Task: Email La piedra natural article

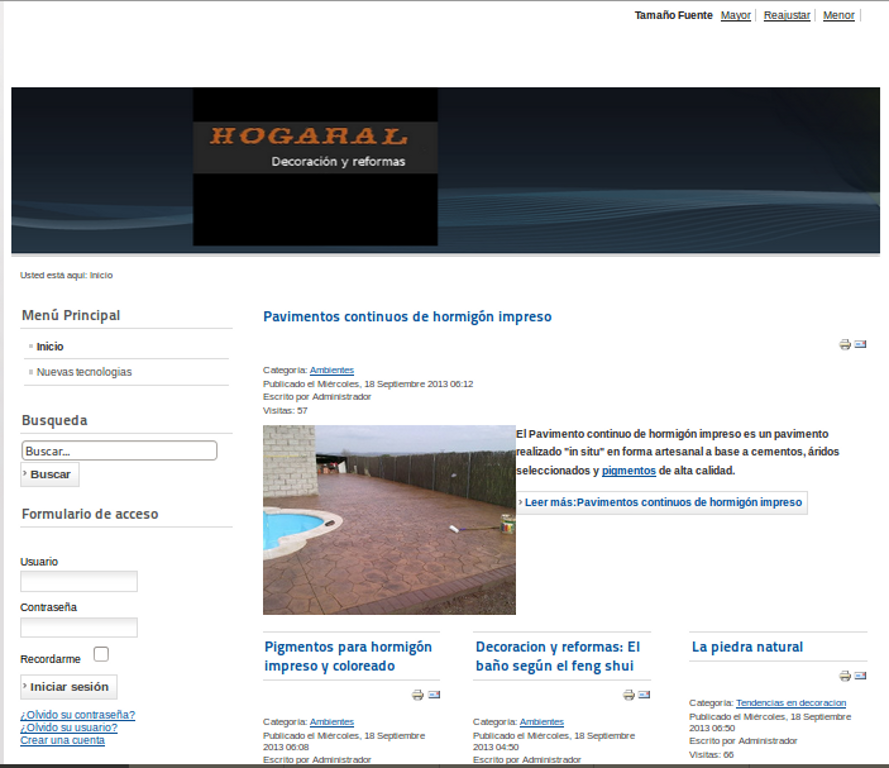Action: [x=862, y=676]
